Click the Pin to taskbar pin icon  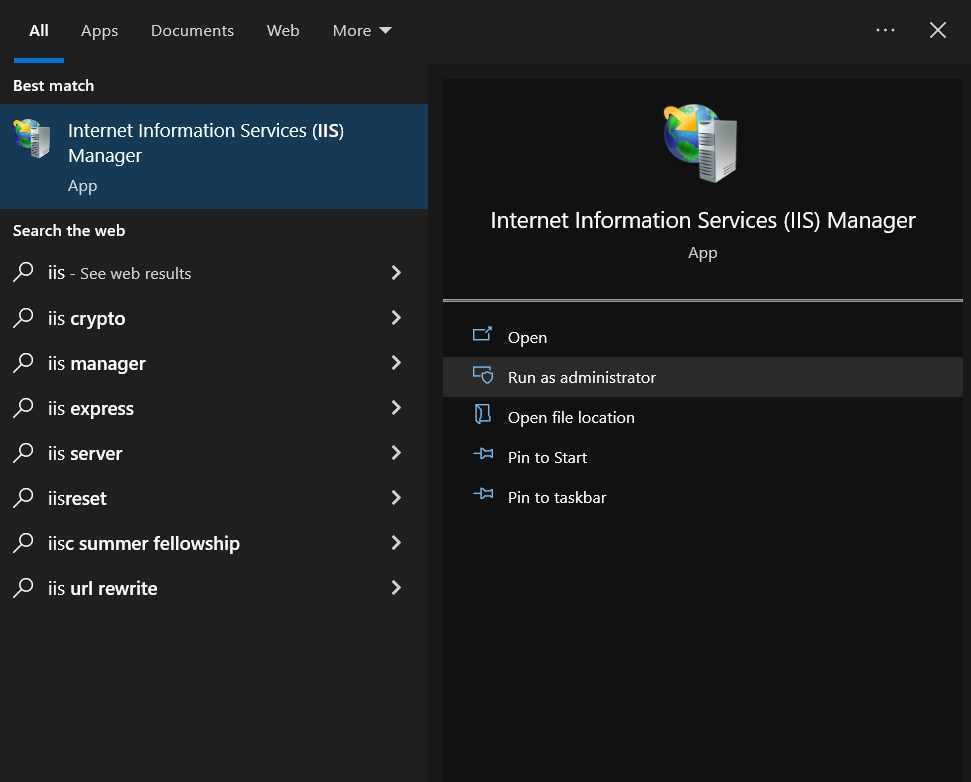point(483,496)
